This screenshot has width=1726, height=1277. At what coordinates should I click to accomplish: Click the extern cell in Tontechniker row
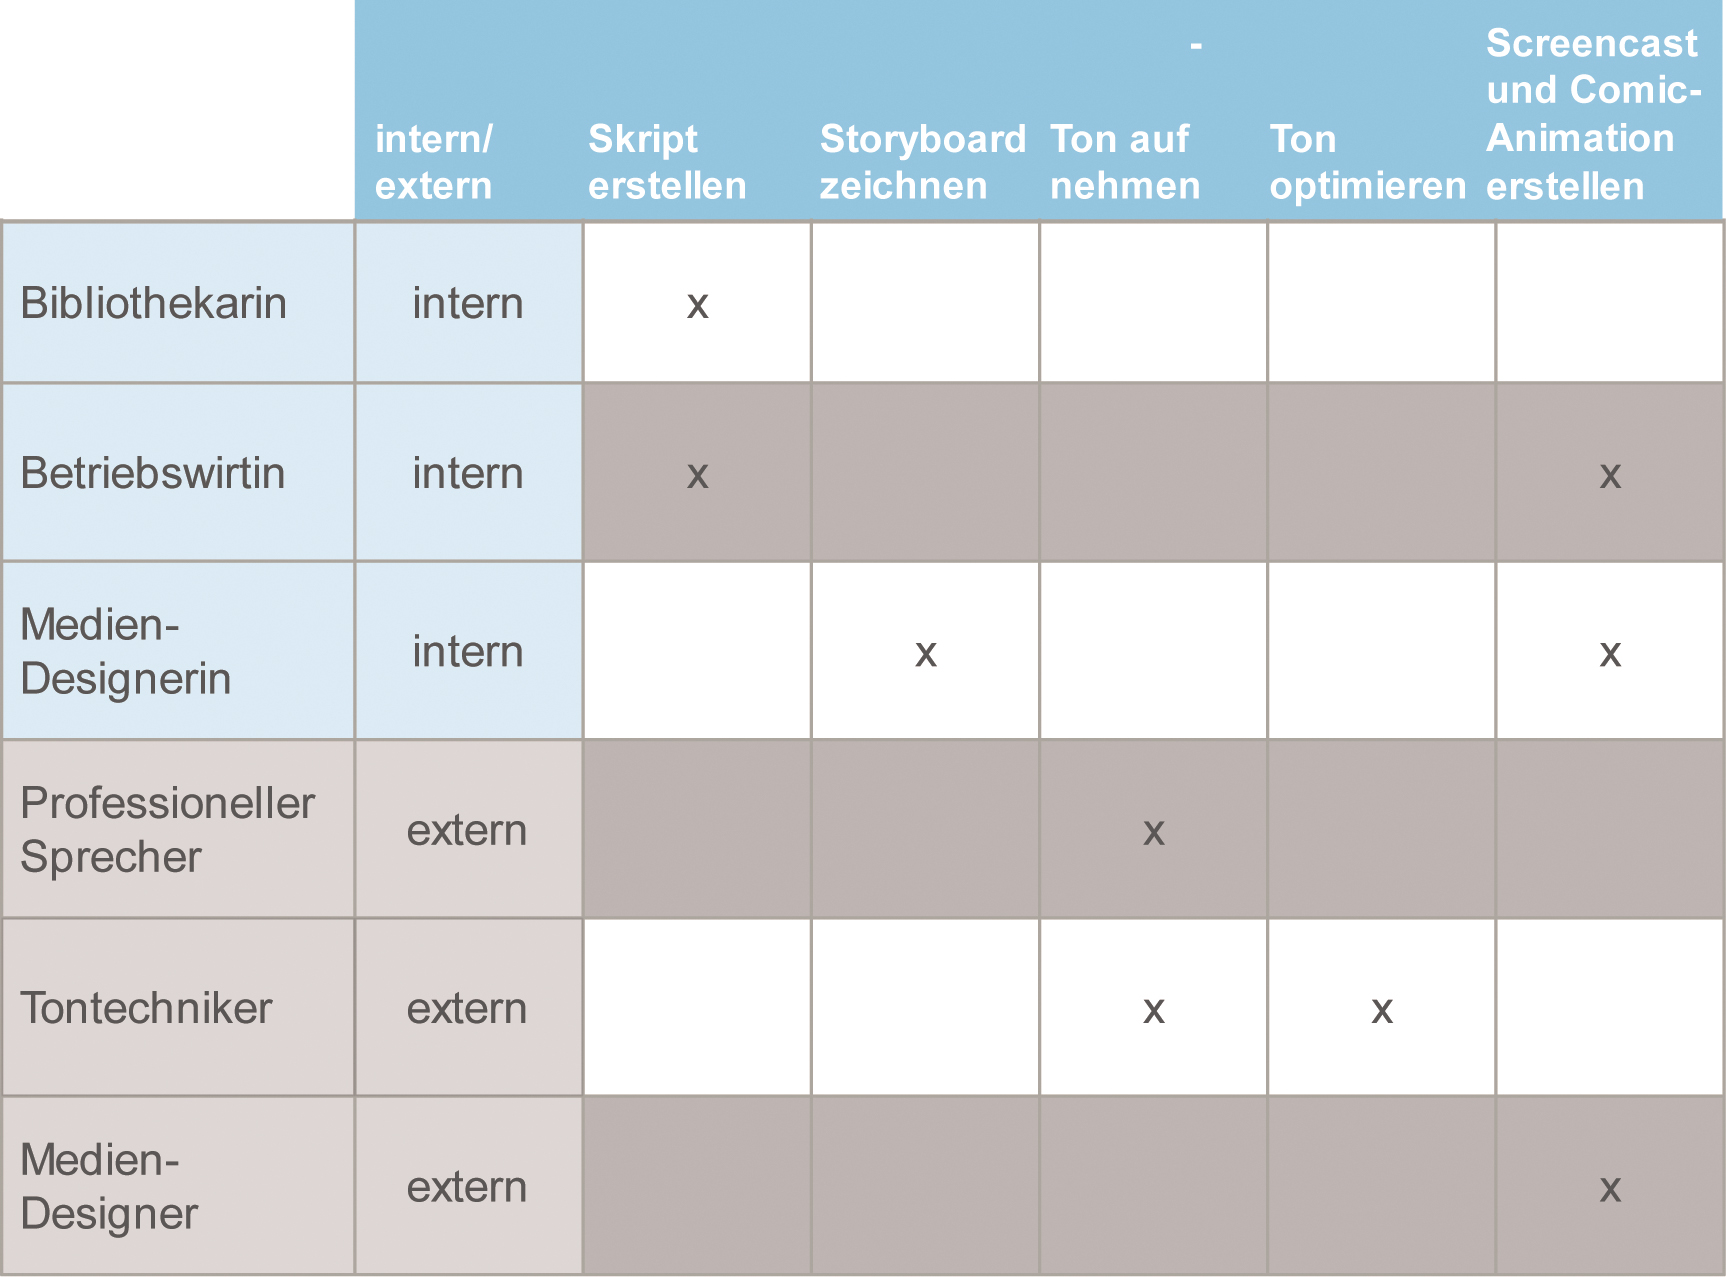[x=467, y=1008]
